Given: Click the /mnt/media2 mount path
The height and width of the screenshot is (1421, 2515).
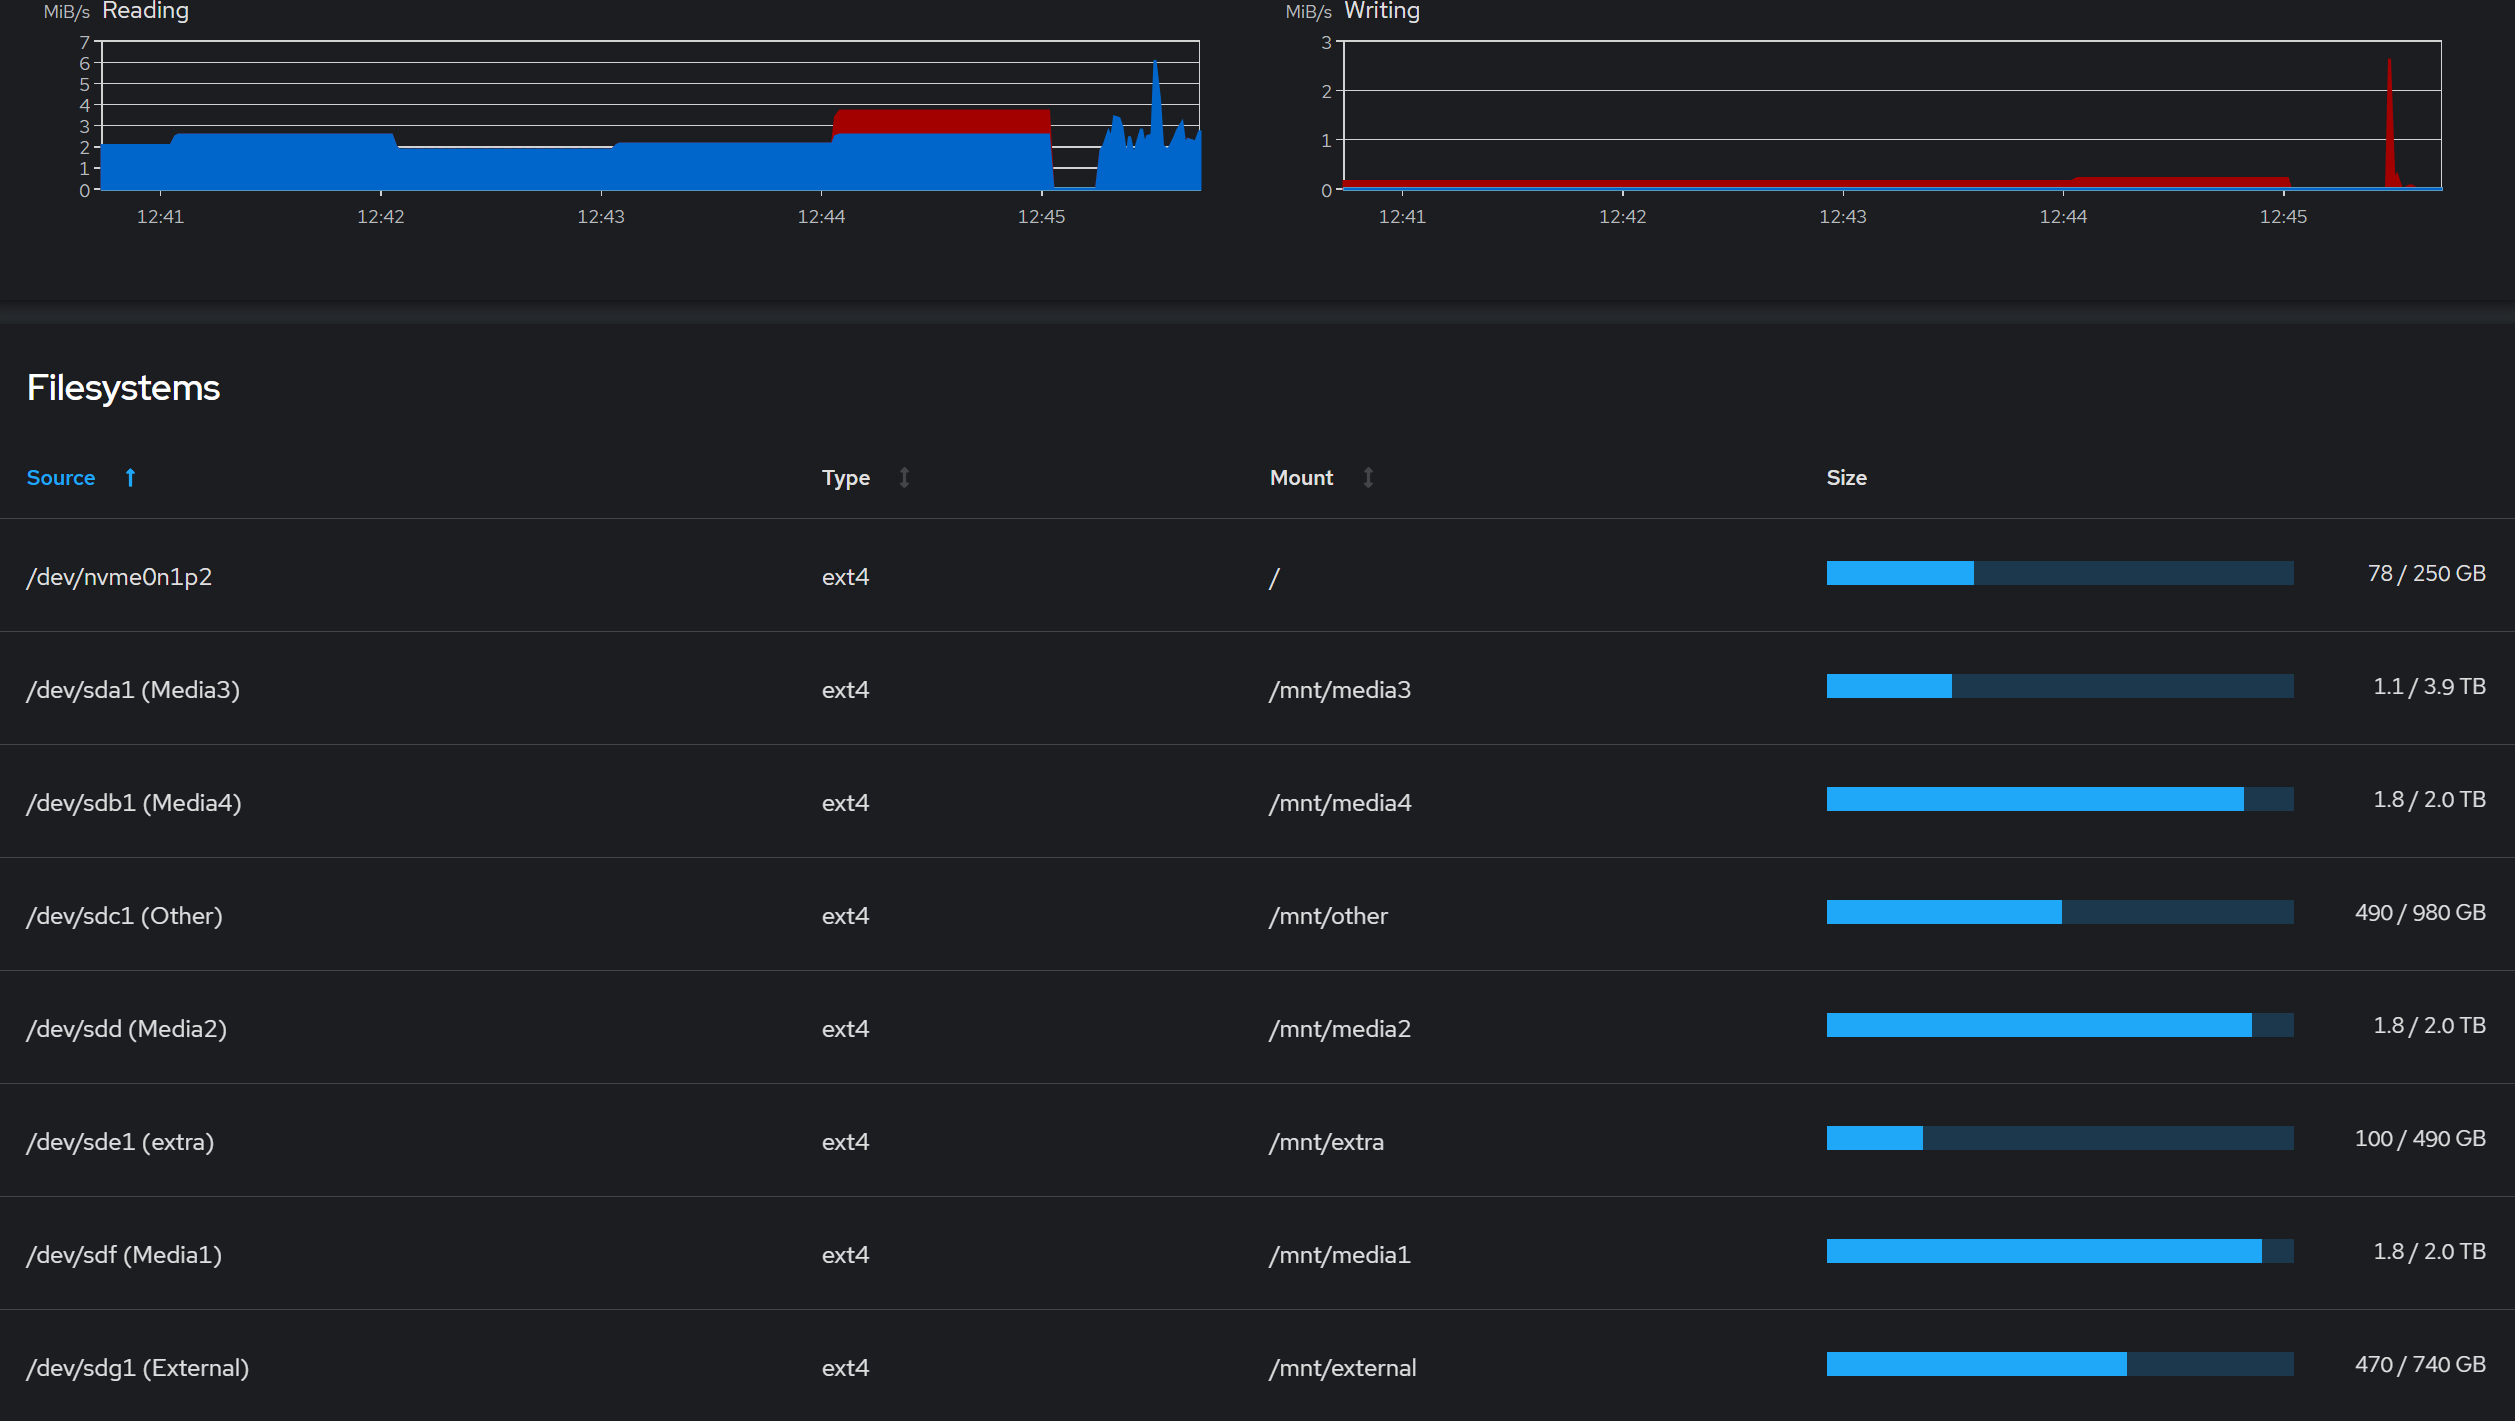Looking at the screenshot, I should (x=1340, y=1029).
